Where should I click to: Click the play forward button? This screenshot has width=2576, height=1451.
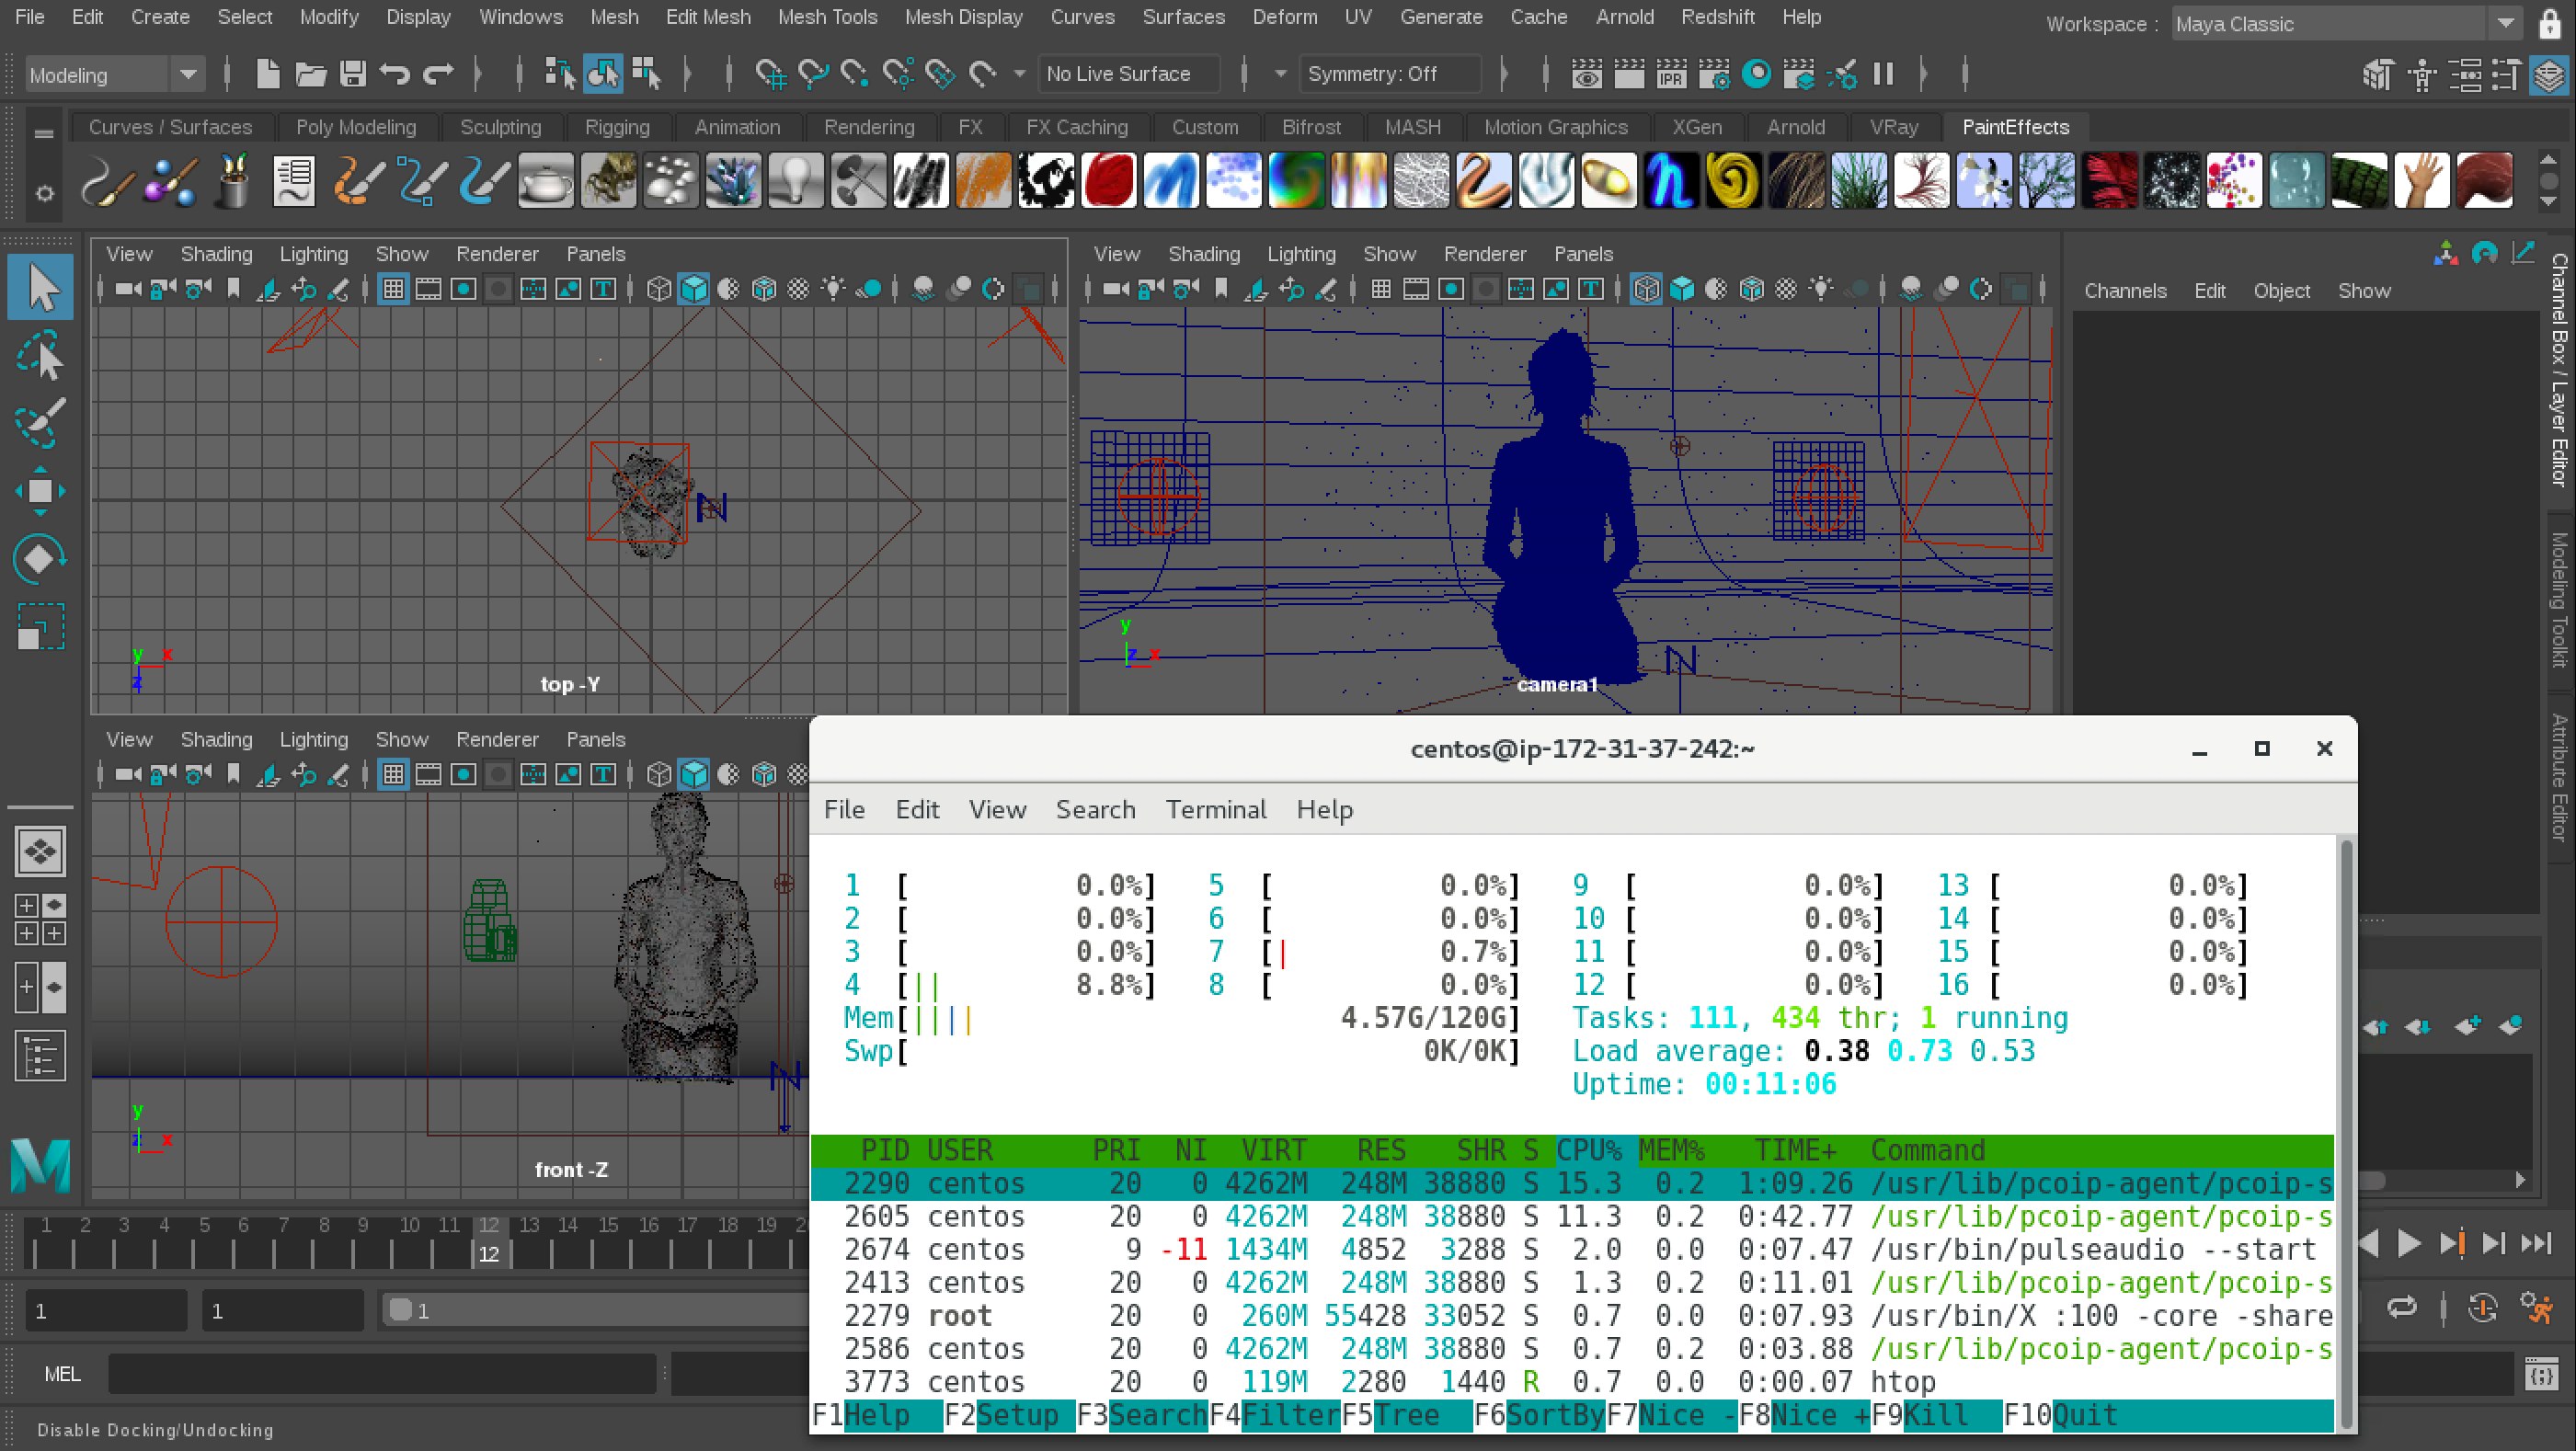pyautogui.click(x=2409, y=1243)
